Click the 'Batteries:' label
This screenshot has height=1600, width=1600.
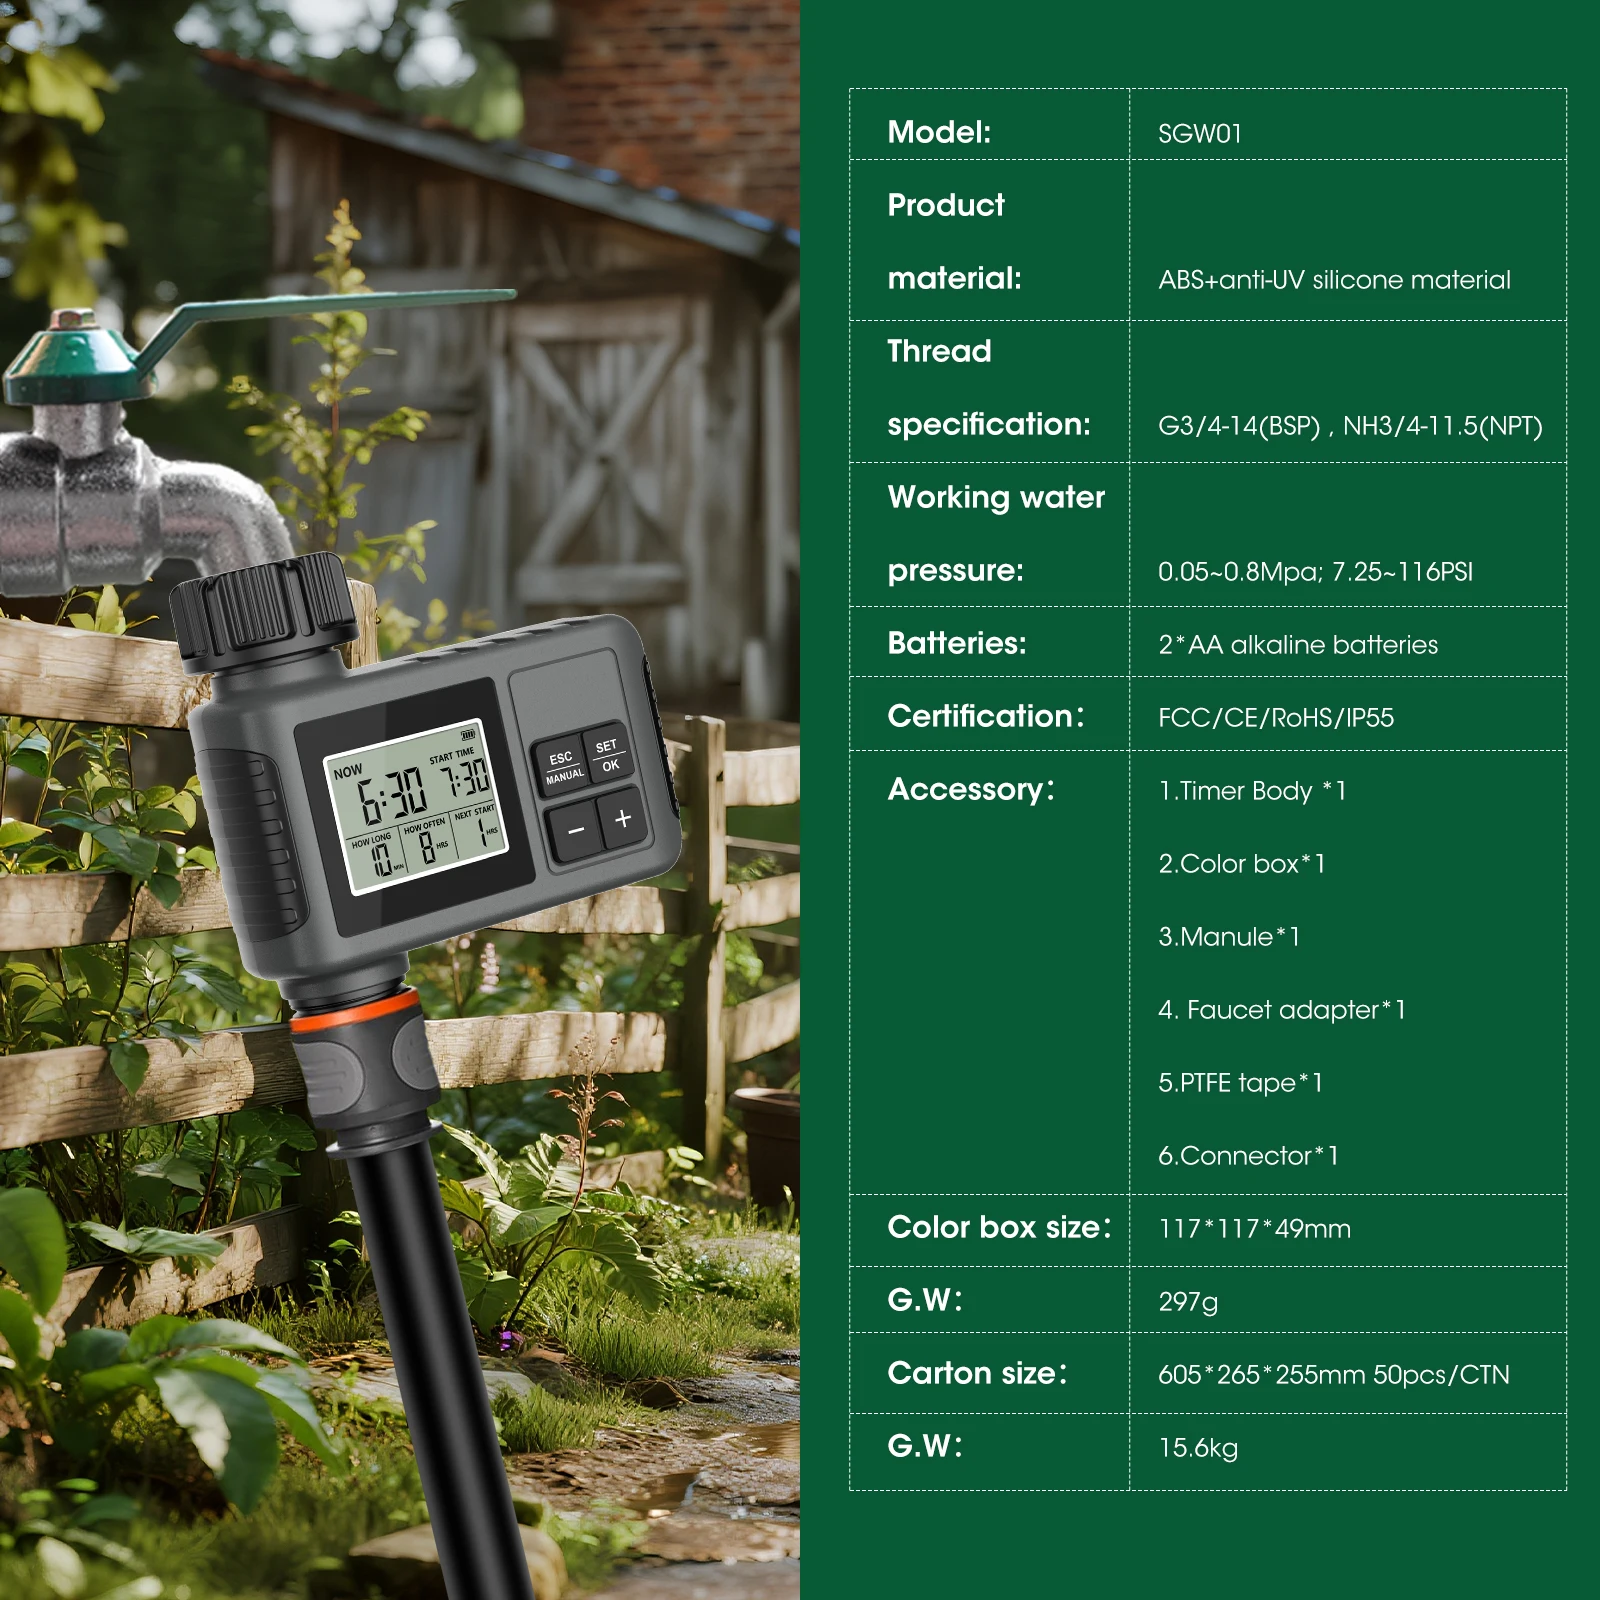click(957, 643)
